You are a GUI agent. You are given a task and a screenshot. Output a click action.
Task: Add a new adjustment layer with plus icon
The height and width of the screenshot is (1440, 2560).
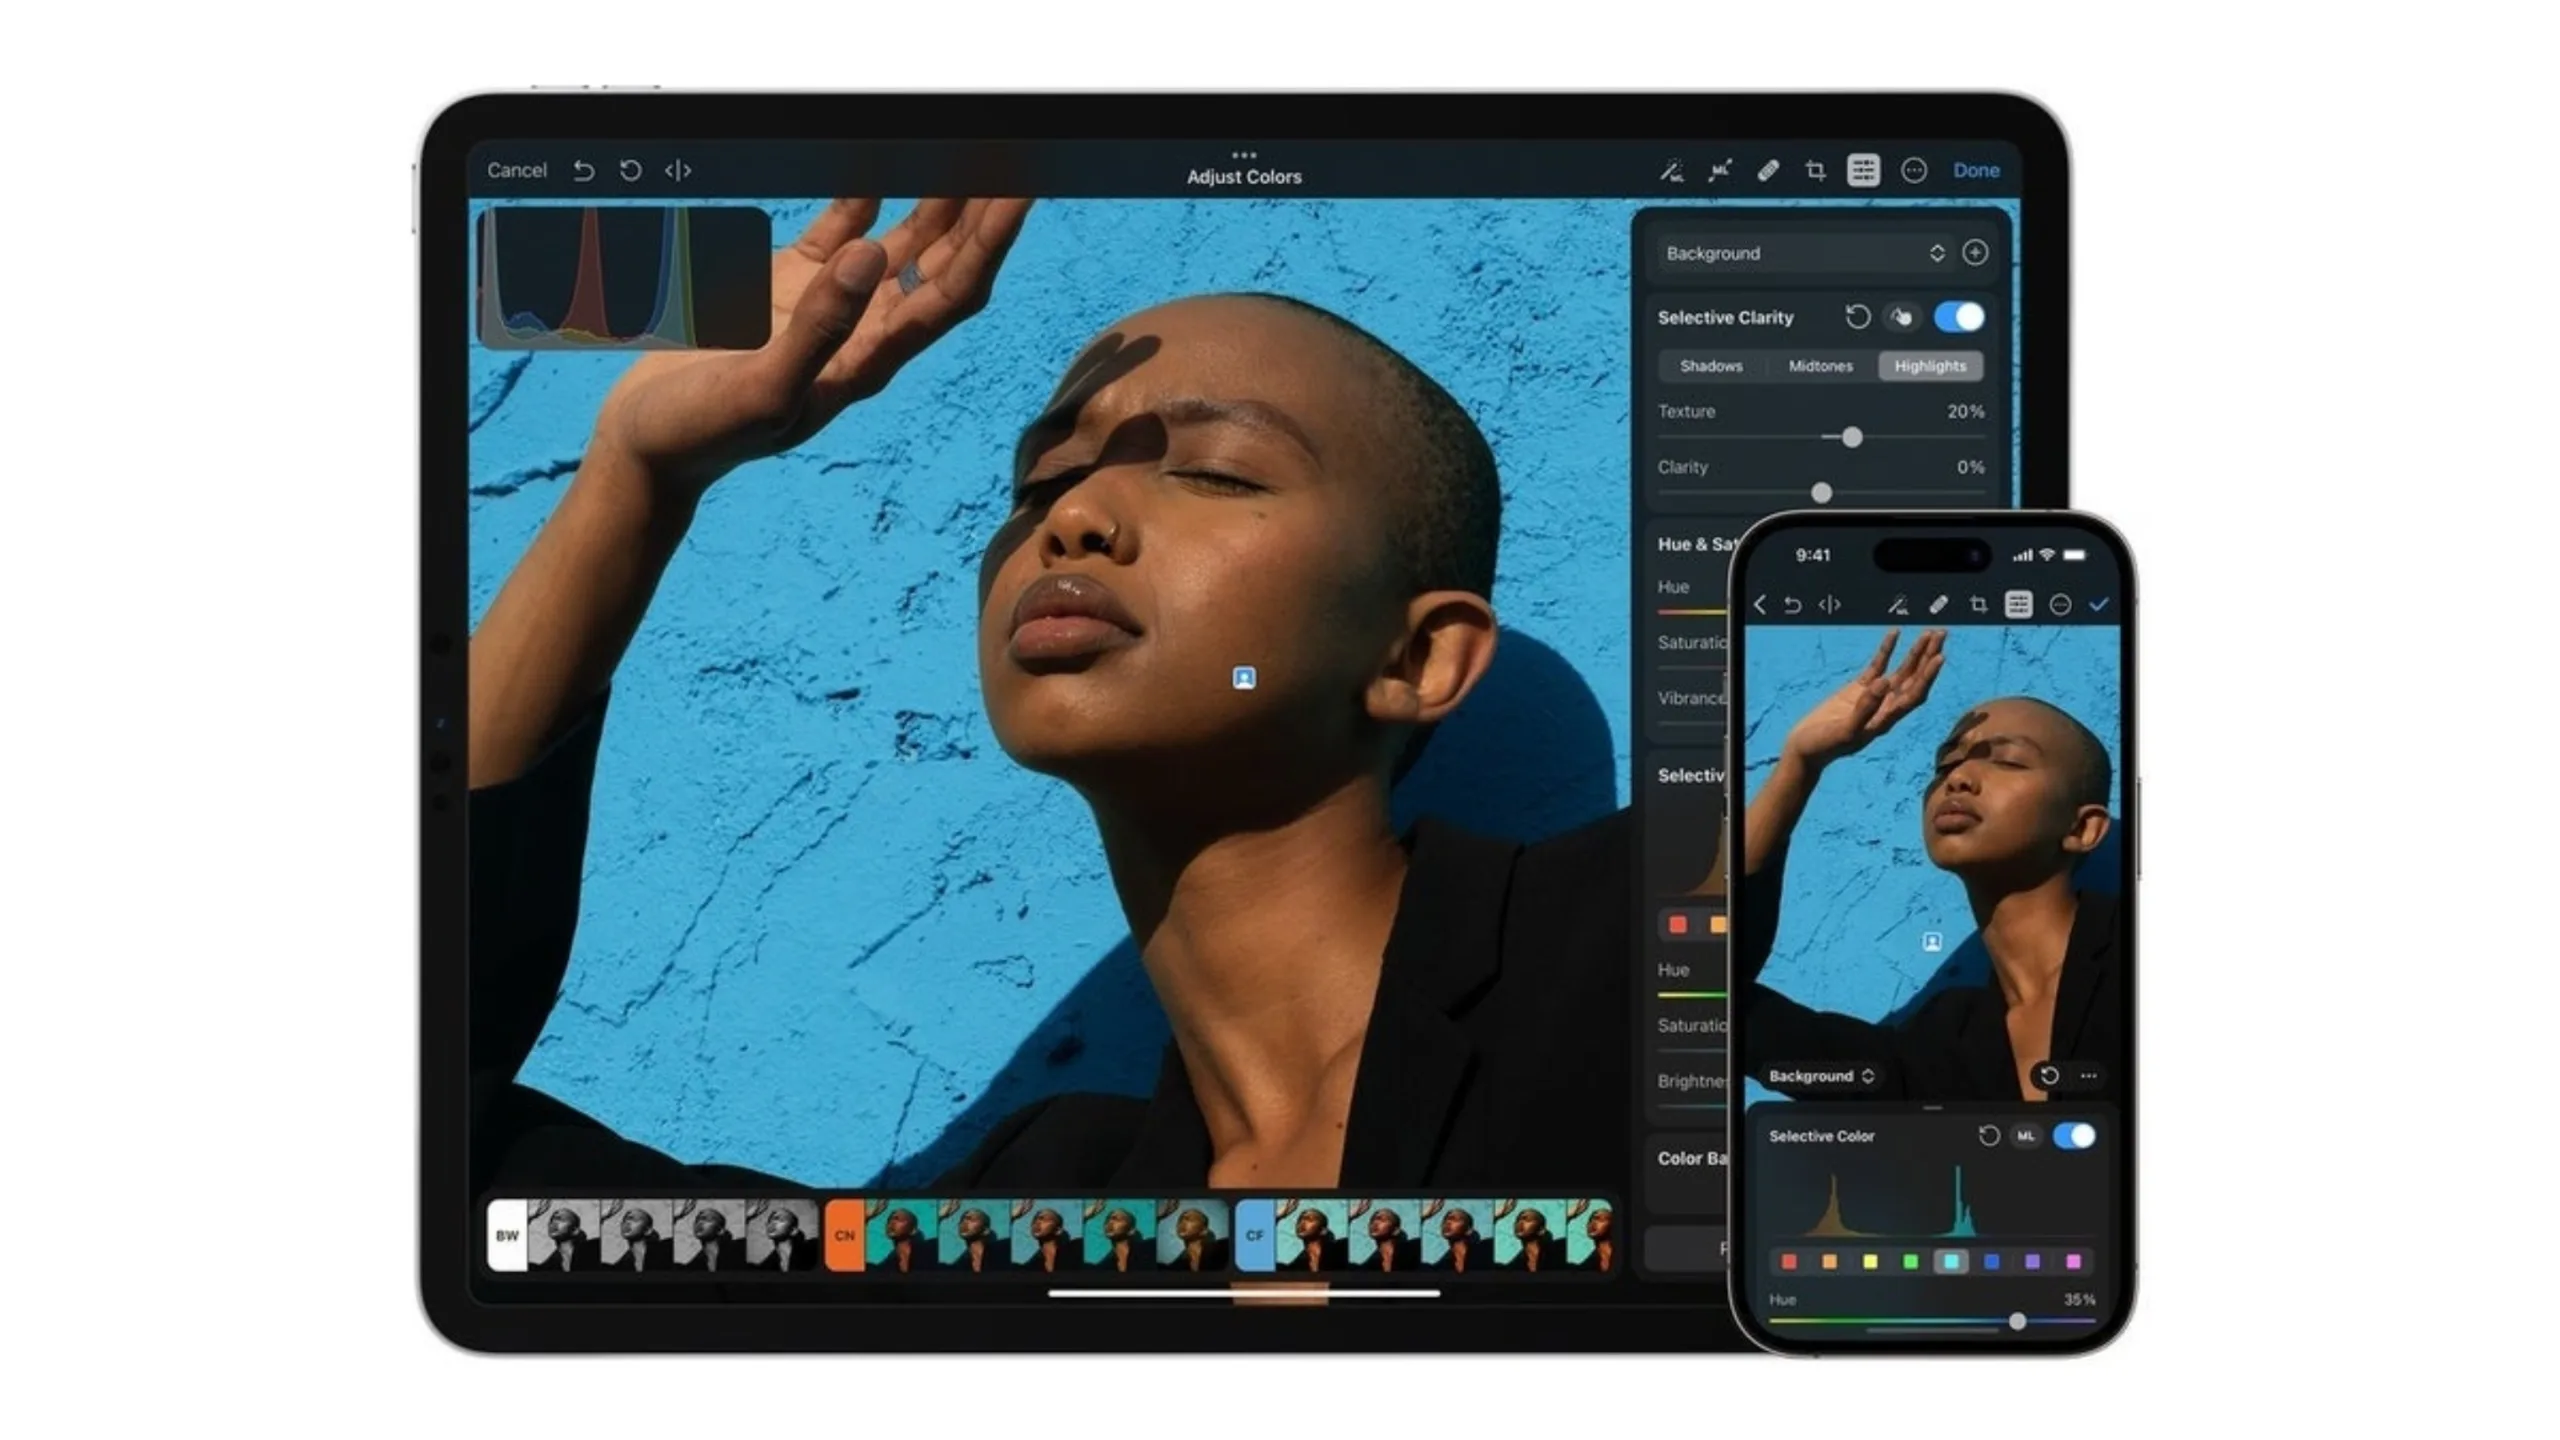[x=1975, y=253]
